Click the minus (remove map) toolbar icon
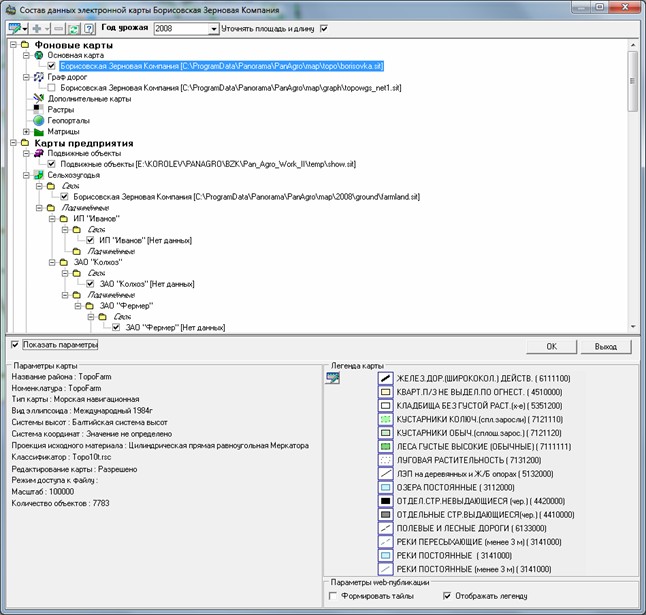This screenshot has width=646, height=615. pyautogui.click(x=57, y=30)
